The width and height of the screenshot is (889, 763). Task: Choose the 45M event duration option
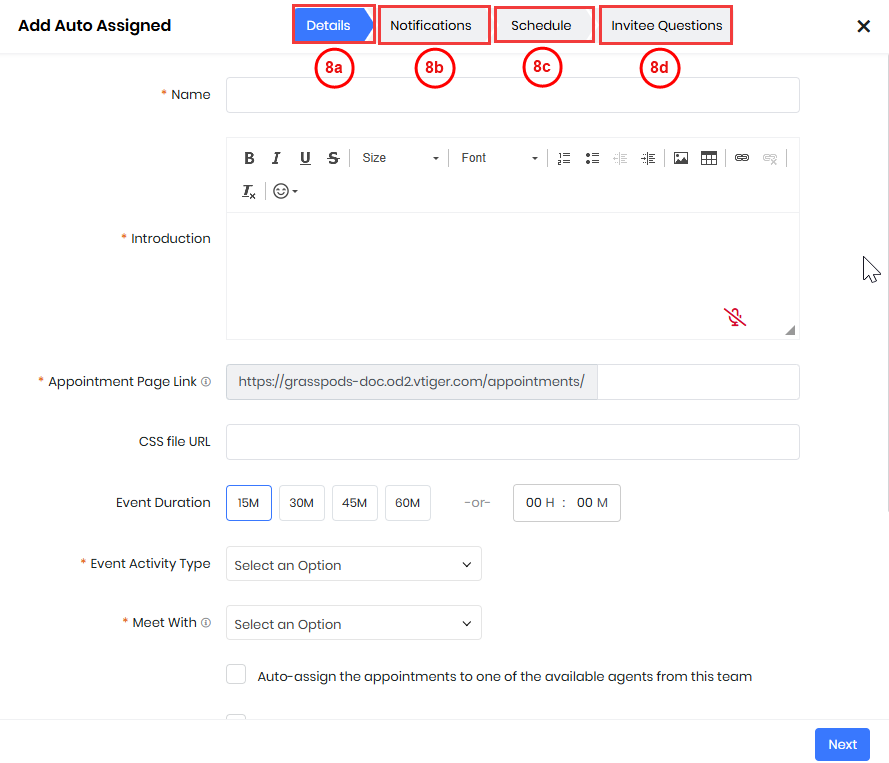[x=355, y=503]
